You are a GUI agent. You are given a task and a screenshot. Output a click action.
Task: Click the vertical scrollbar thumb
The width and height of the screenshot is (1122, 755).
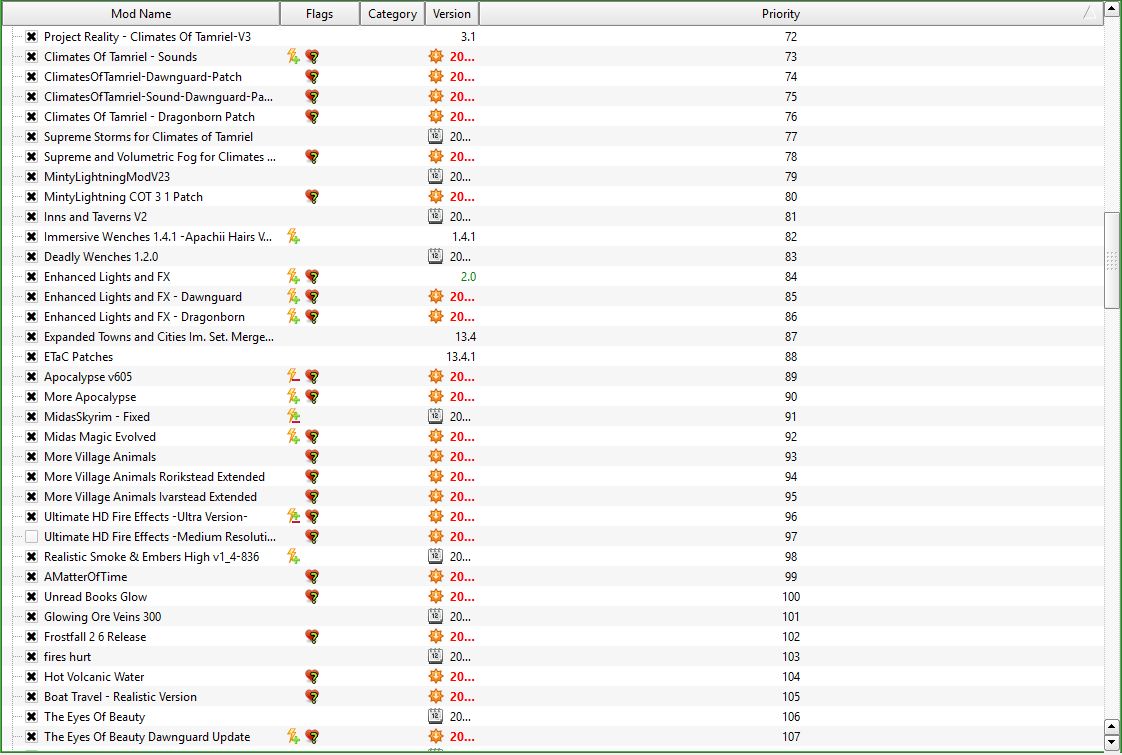click(x=1111, y=260)
